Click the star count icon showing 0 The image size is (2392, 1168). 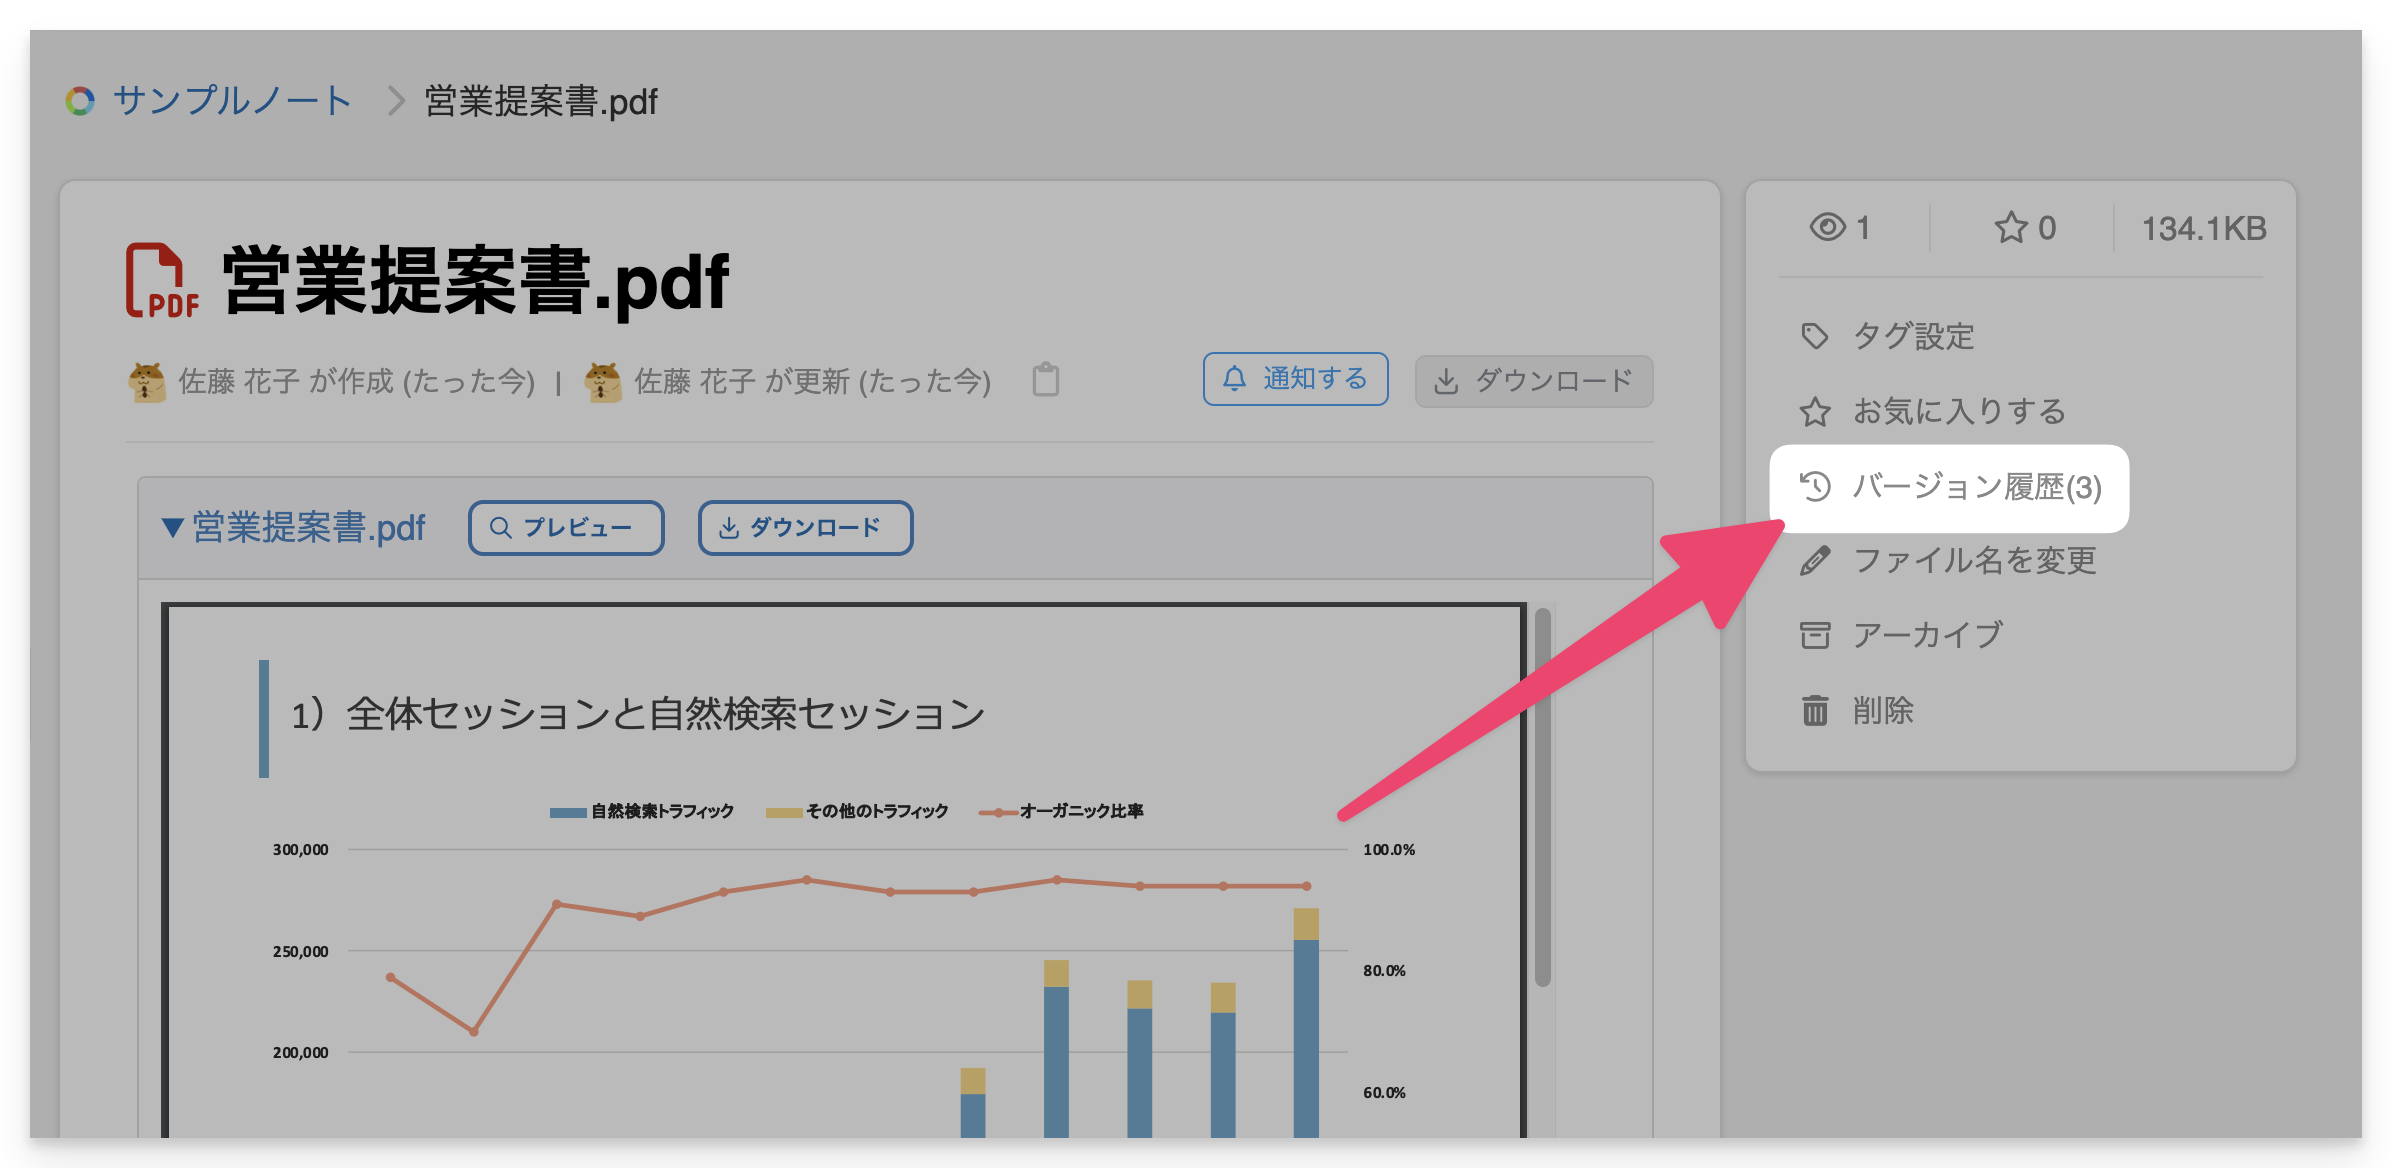click(2011, 228)
